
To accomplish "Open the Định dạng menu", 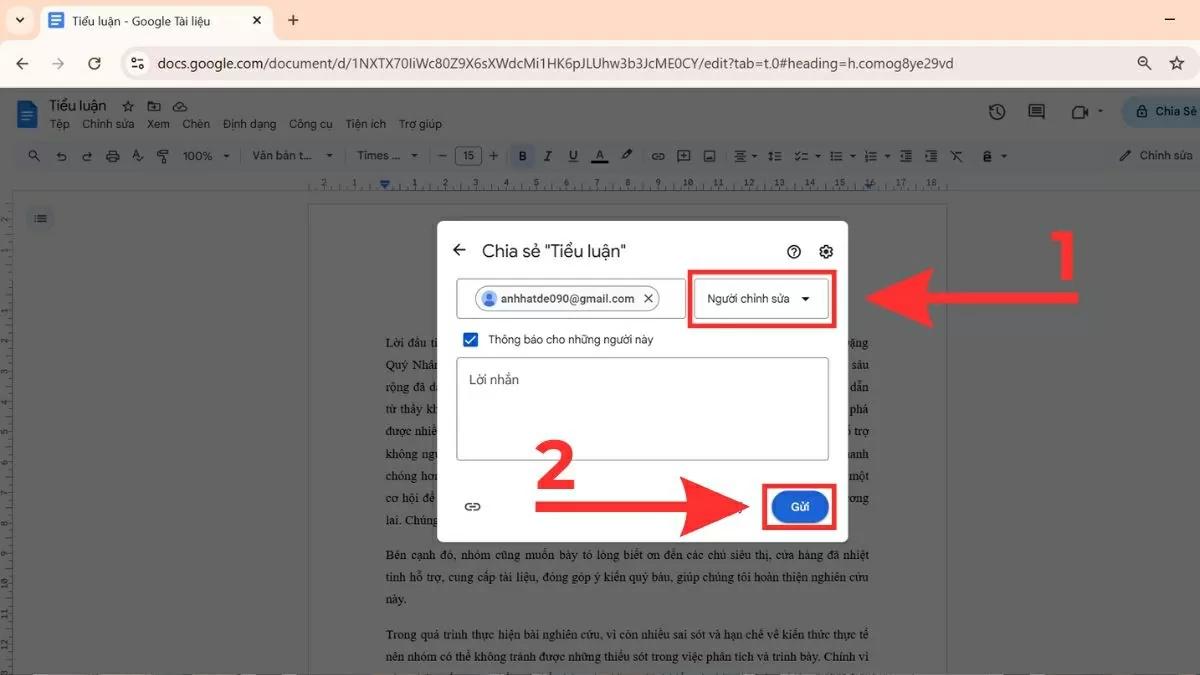I will click(x=249, y=124).
